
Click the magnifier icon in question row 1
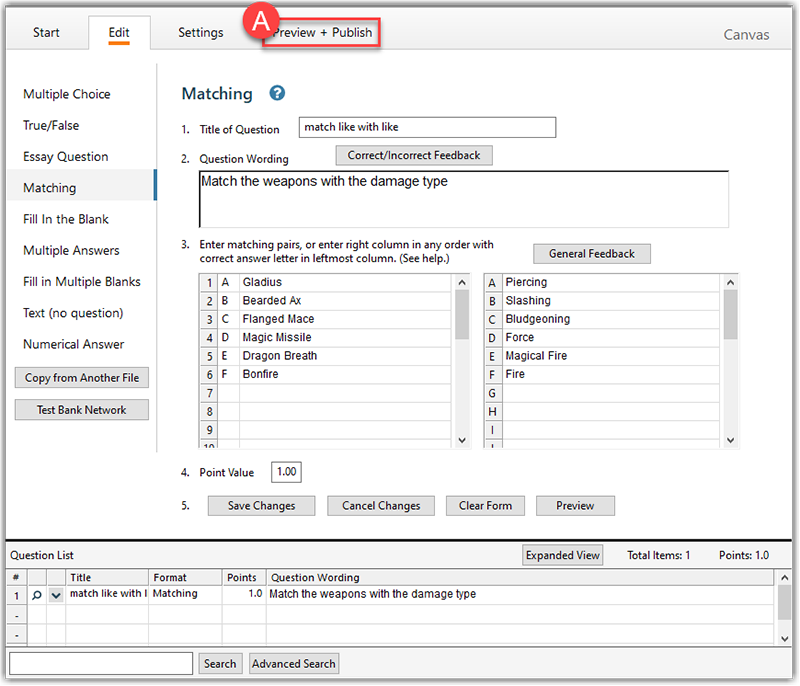coord(37,594)
